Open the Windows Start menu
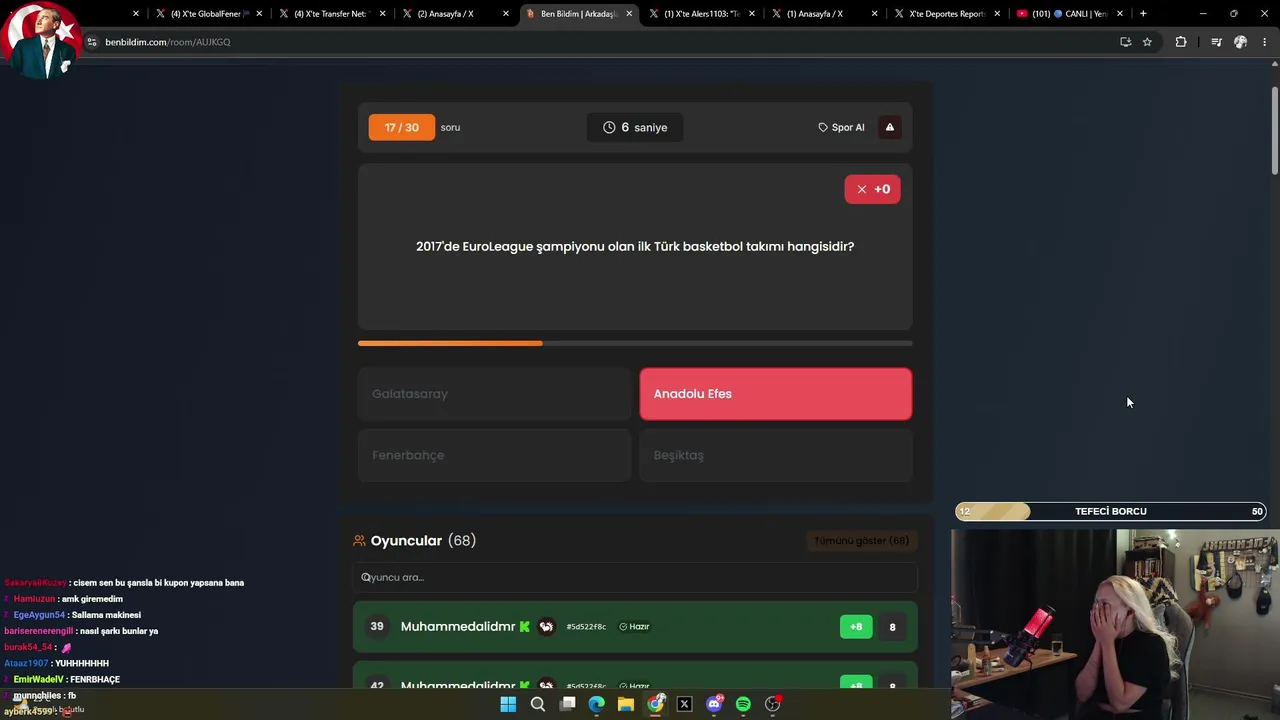The image size is (1280, 720). point(508,704)
